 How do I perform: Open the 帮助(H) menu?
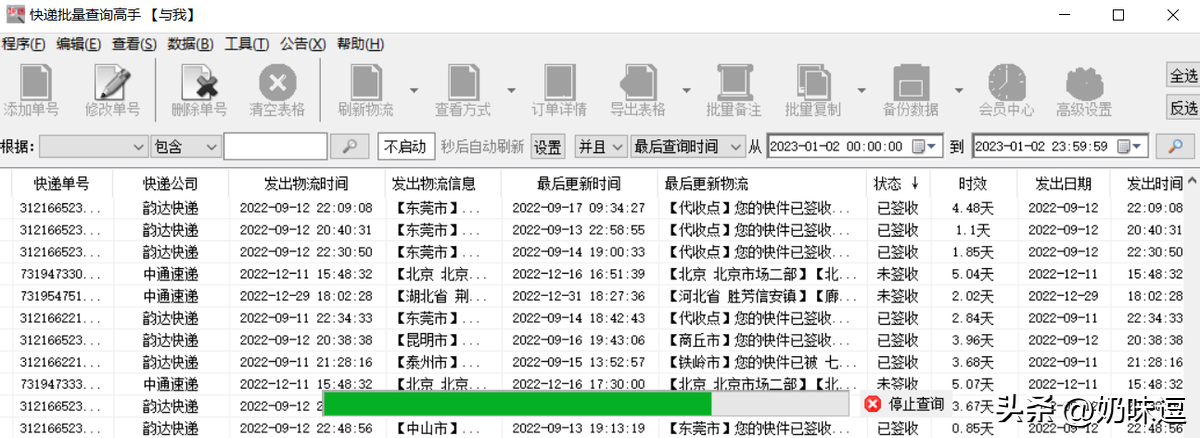click(x=360, y=44)
